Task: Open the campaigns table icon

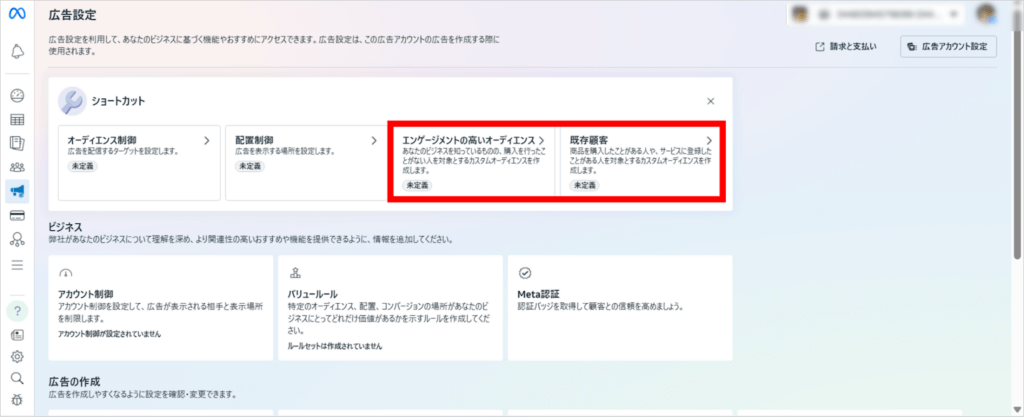Action: click(18, 119)
